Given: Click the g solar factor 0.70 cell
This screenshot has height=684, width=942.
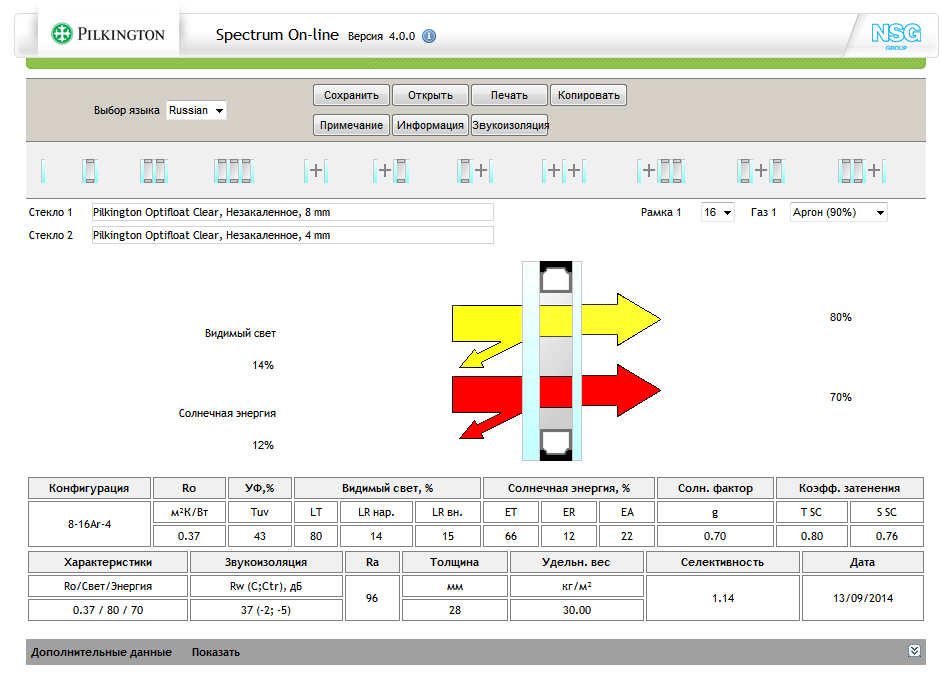Looking at the screenshot, I should [715, 536].
